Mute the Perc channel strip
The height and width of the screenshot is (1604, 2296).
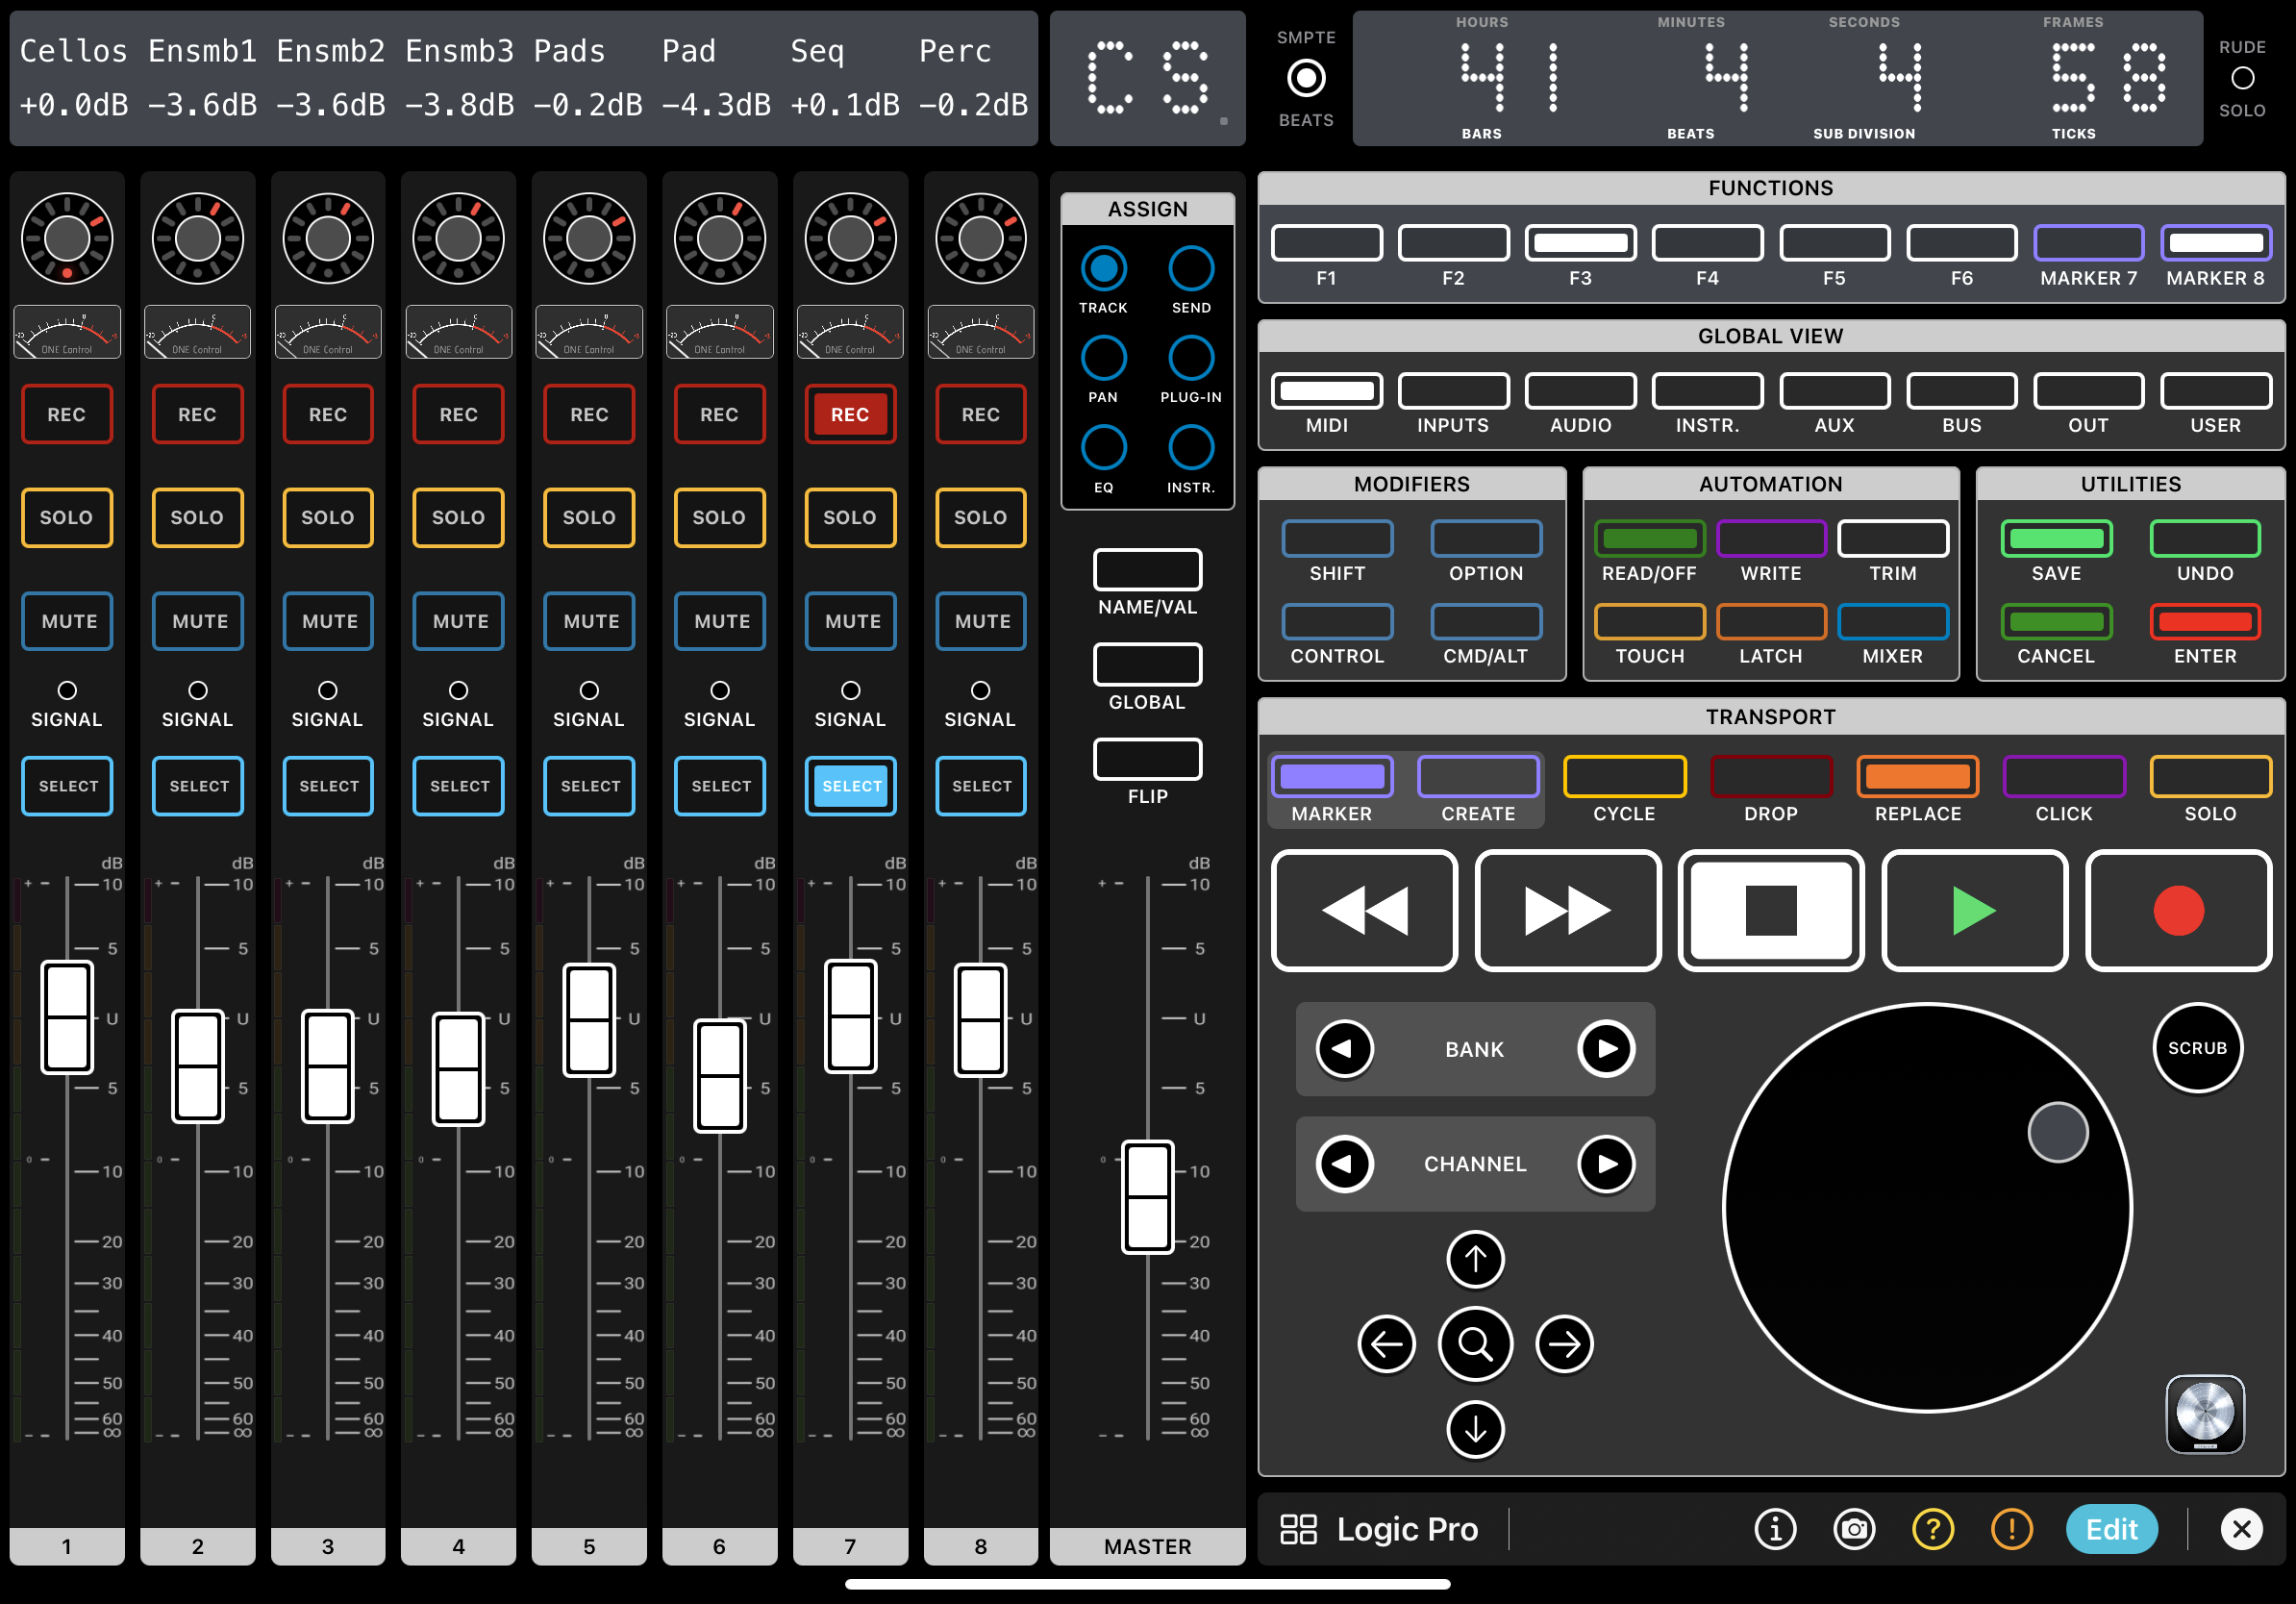click(980, 621)
